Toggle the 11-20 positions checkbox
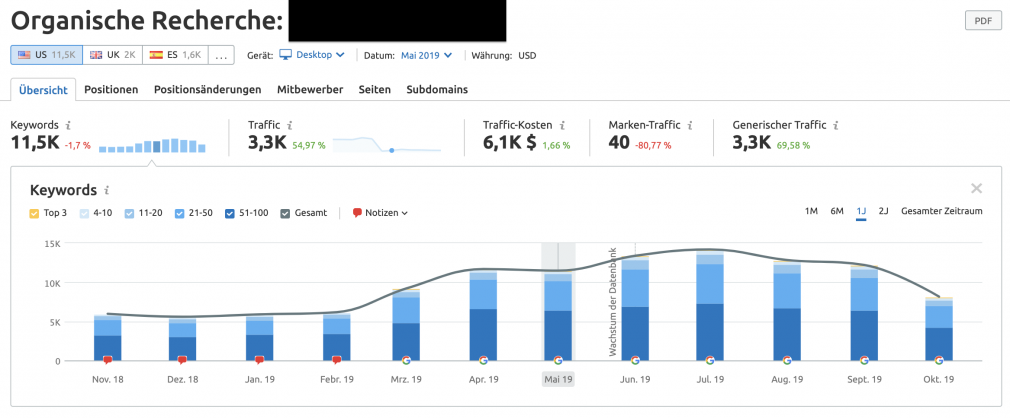Viewport: 1010px width, 418px height. (x=129, y=213)
